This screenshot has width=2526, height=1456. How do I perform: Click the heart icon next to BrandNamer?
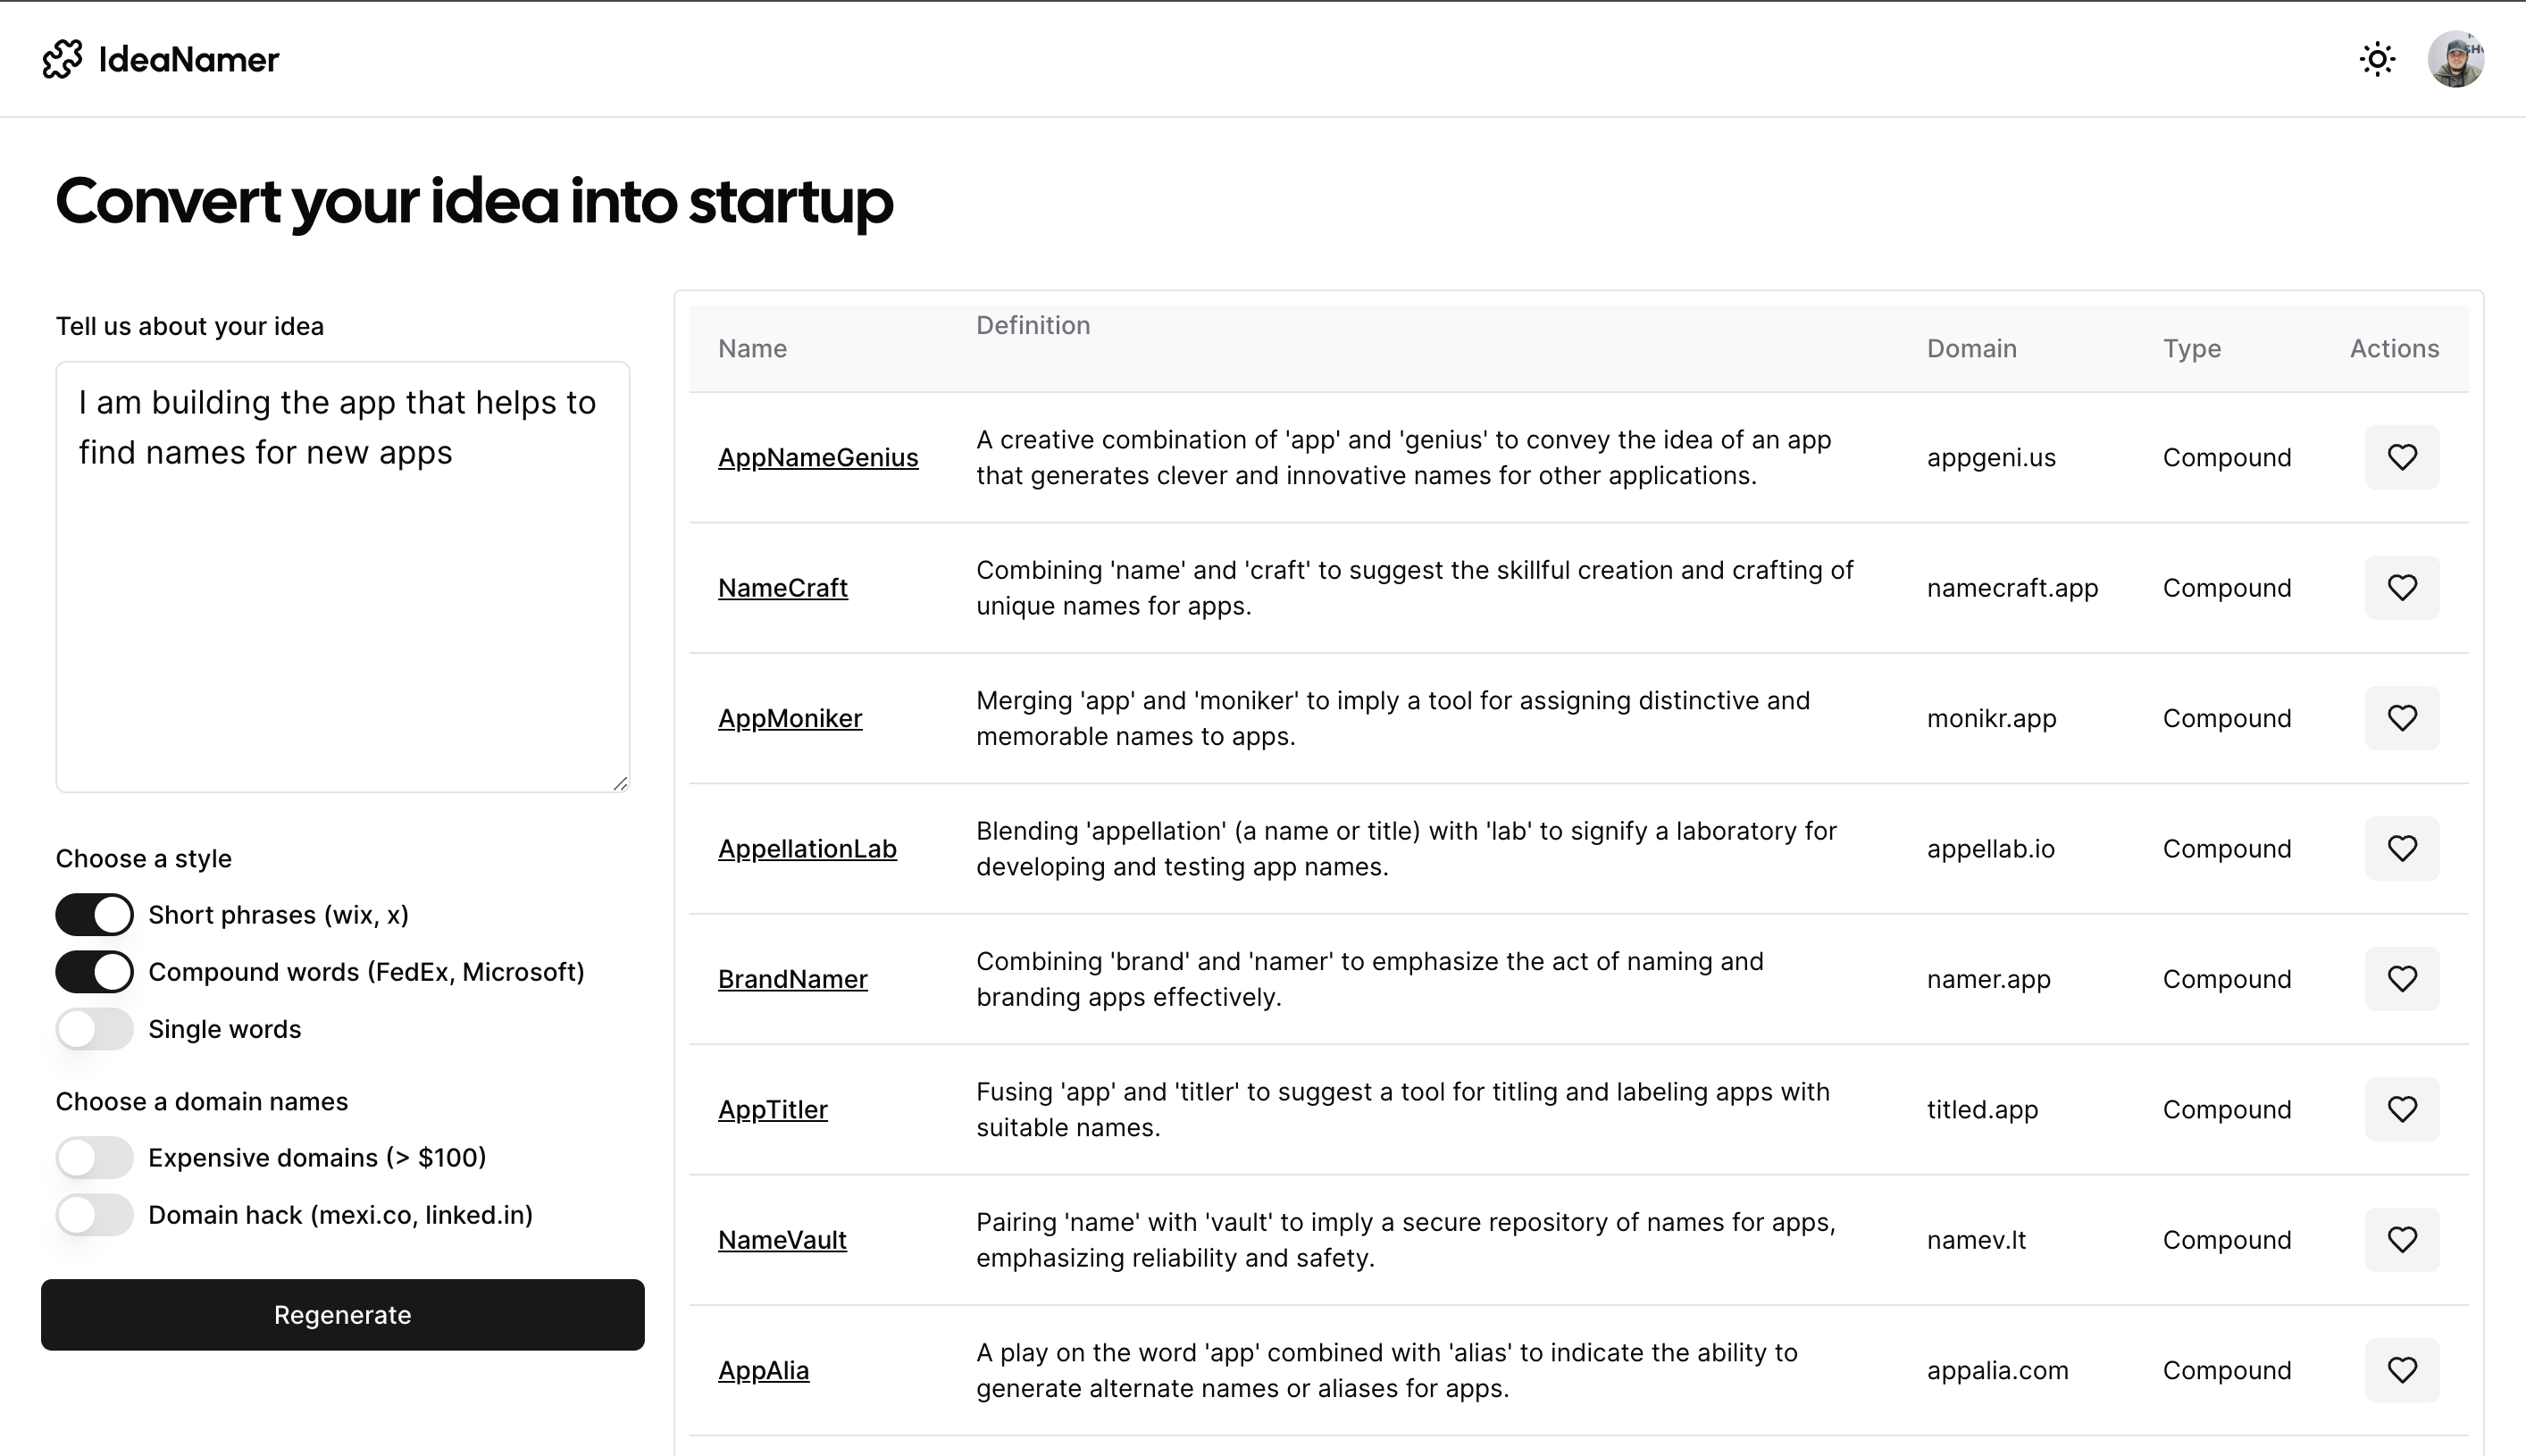coord(2402,979)
